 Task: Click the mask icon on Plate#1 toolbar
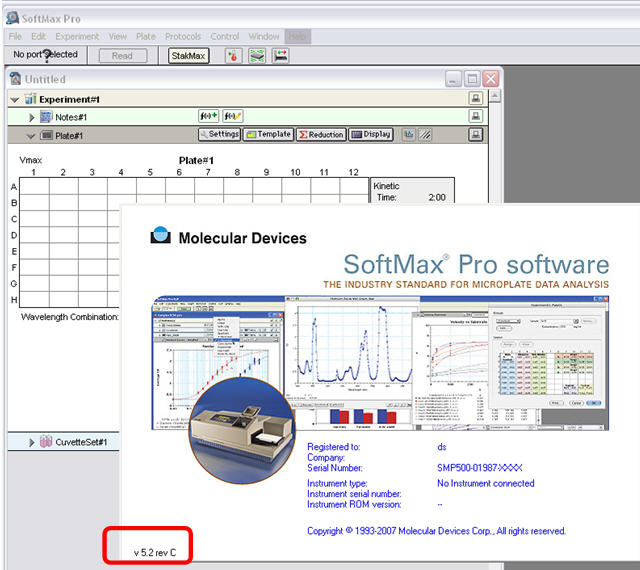click(426, 135)
